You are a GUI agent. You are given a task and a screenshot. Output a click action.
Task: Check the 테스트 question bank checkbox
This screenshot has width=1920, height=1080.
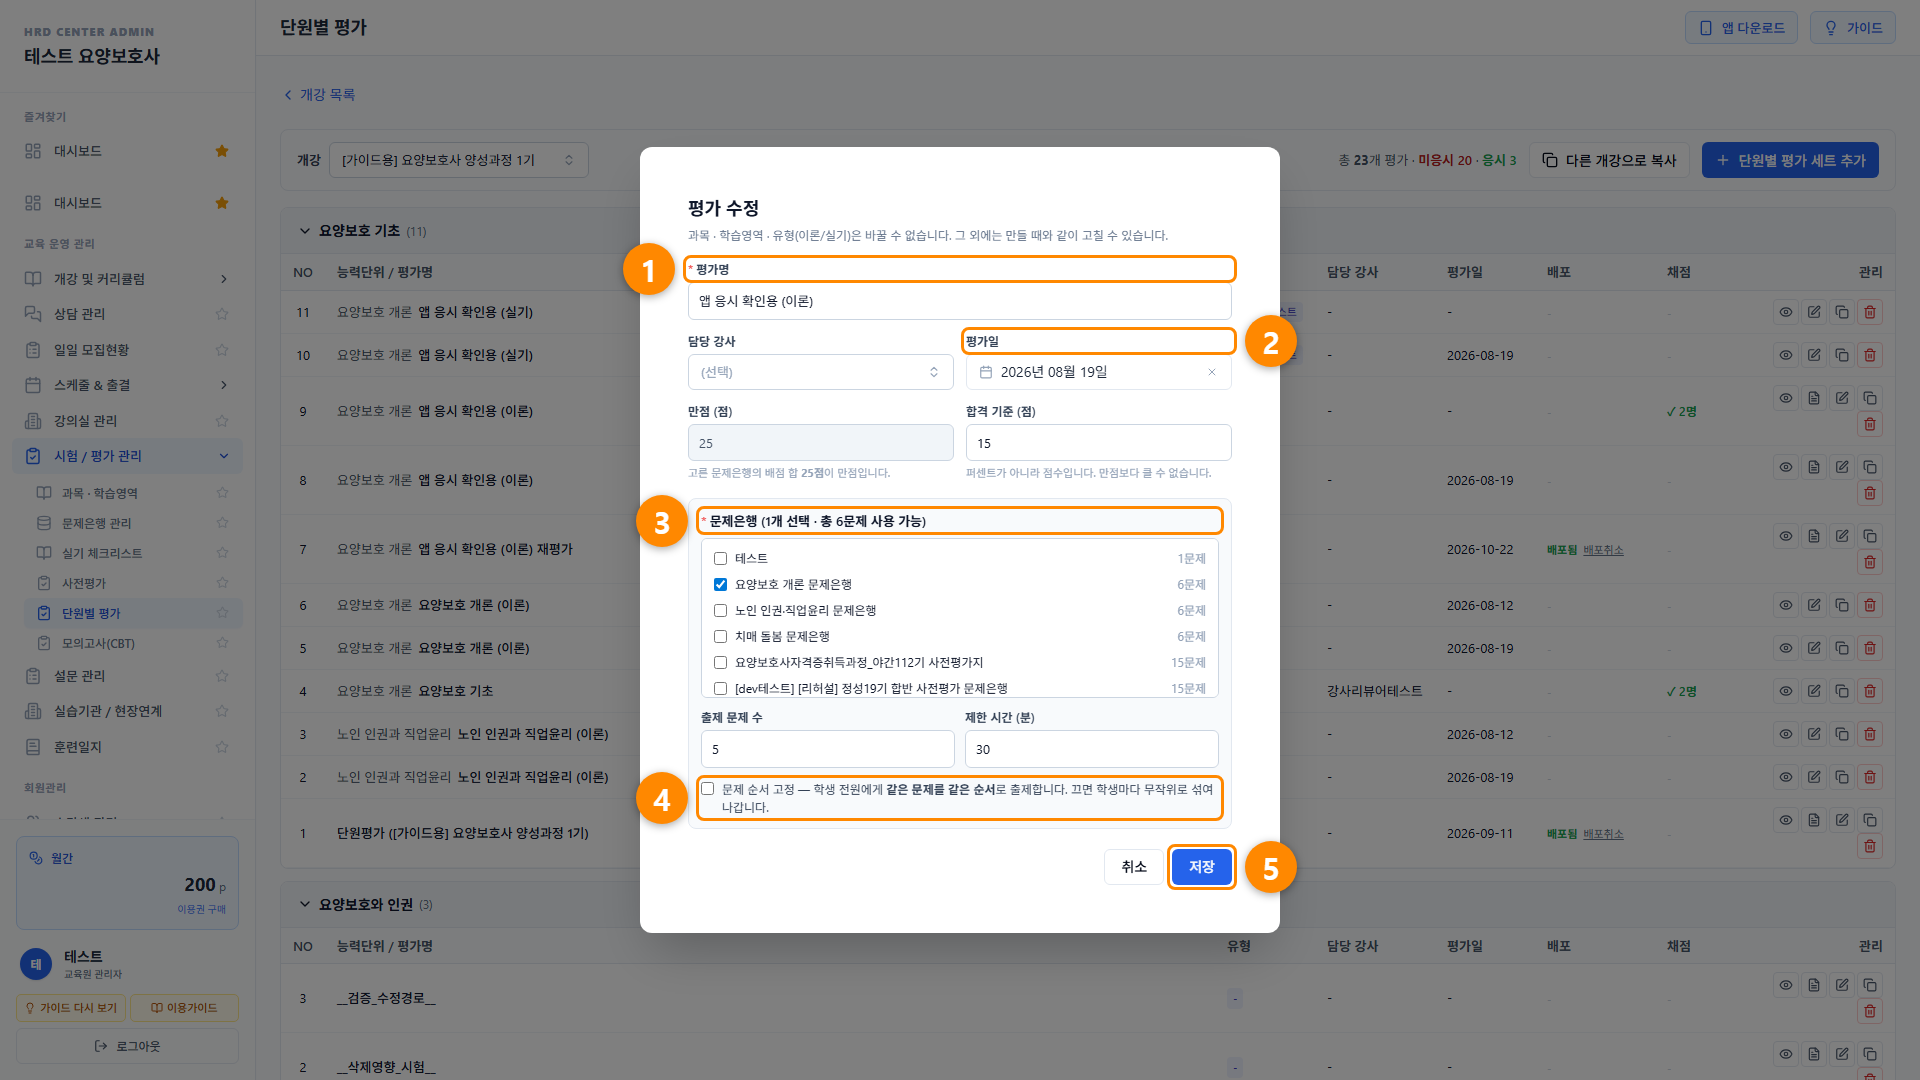click(720, 559)
